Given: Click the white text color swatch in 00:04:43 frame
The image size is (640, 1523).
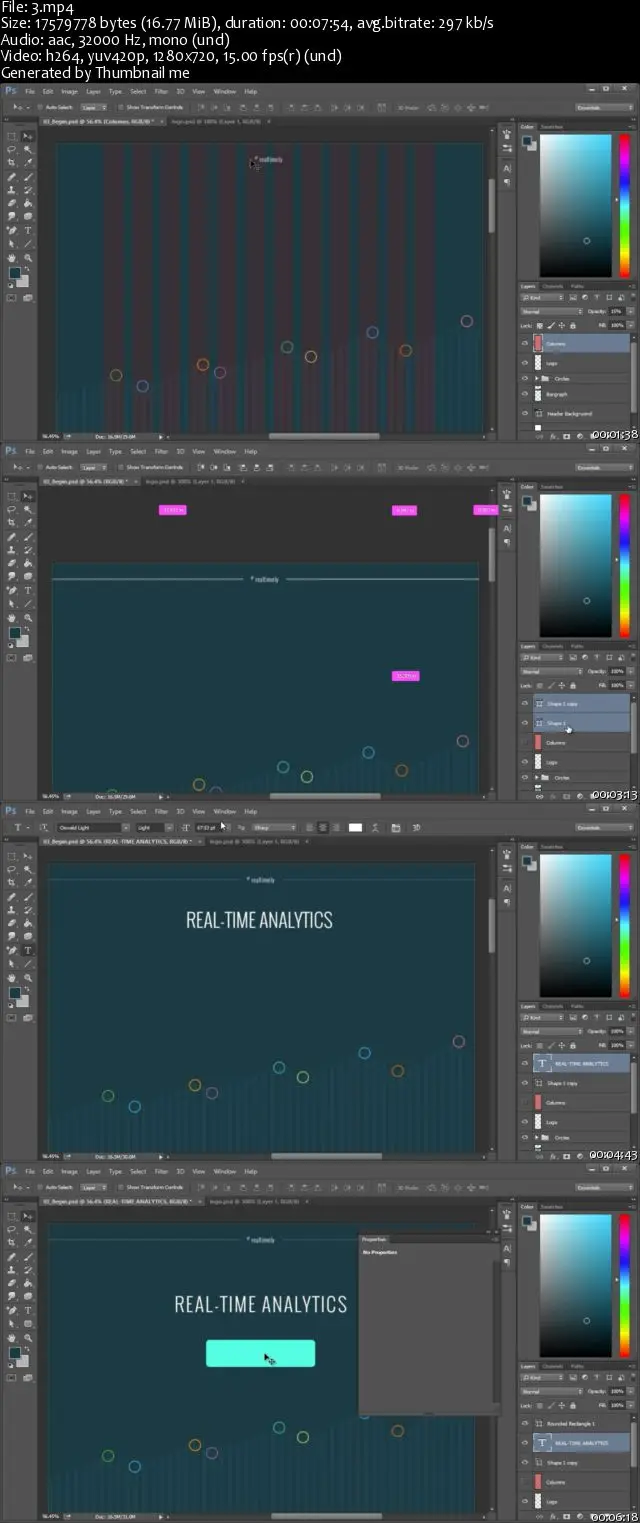Looking at the screenshot, I should (x=355, y=827).
